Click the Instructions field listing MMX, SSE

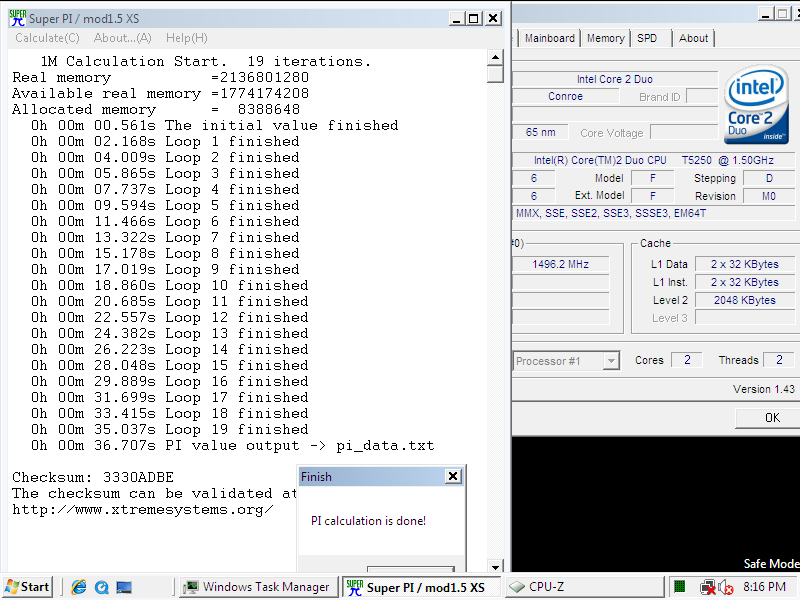pos(654,213)
